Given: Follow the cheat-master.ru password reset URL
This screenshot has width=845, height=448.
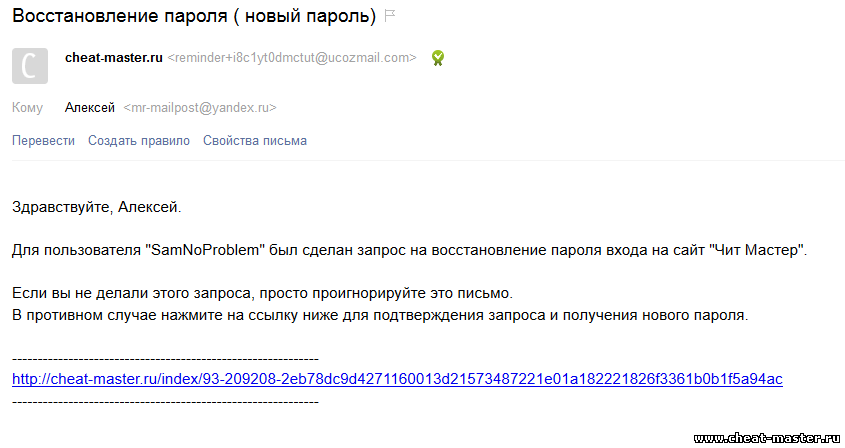Looking at the screenshot, I should [397, 379].
